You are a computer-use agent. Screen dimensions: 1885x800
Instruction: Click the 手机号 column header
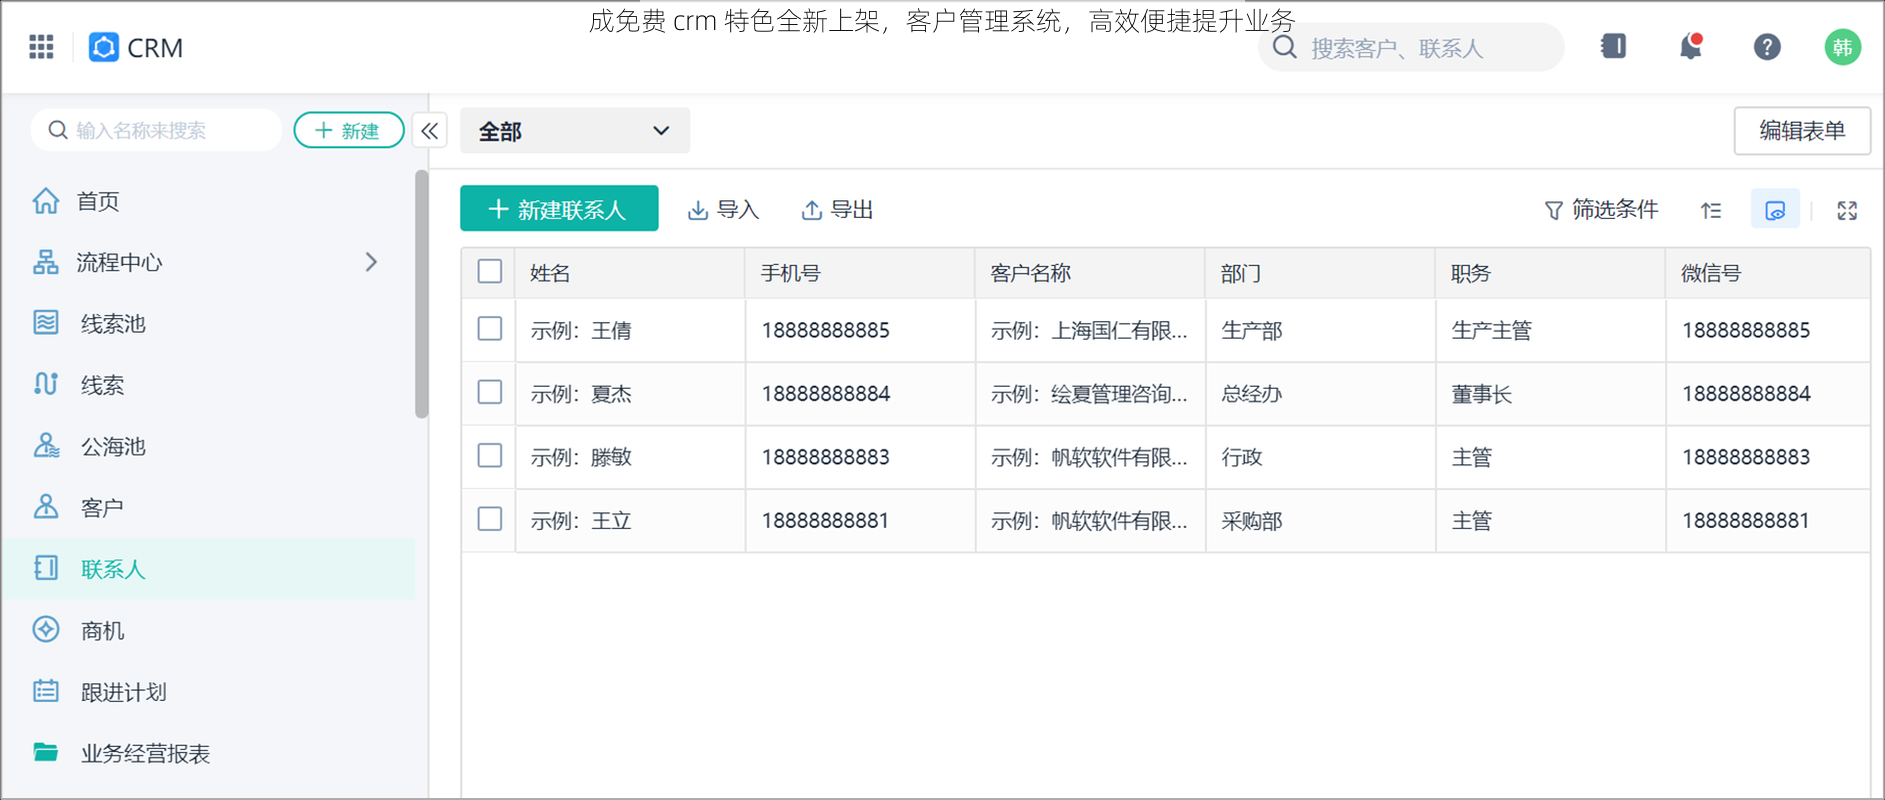(x=859, y=273)
